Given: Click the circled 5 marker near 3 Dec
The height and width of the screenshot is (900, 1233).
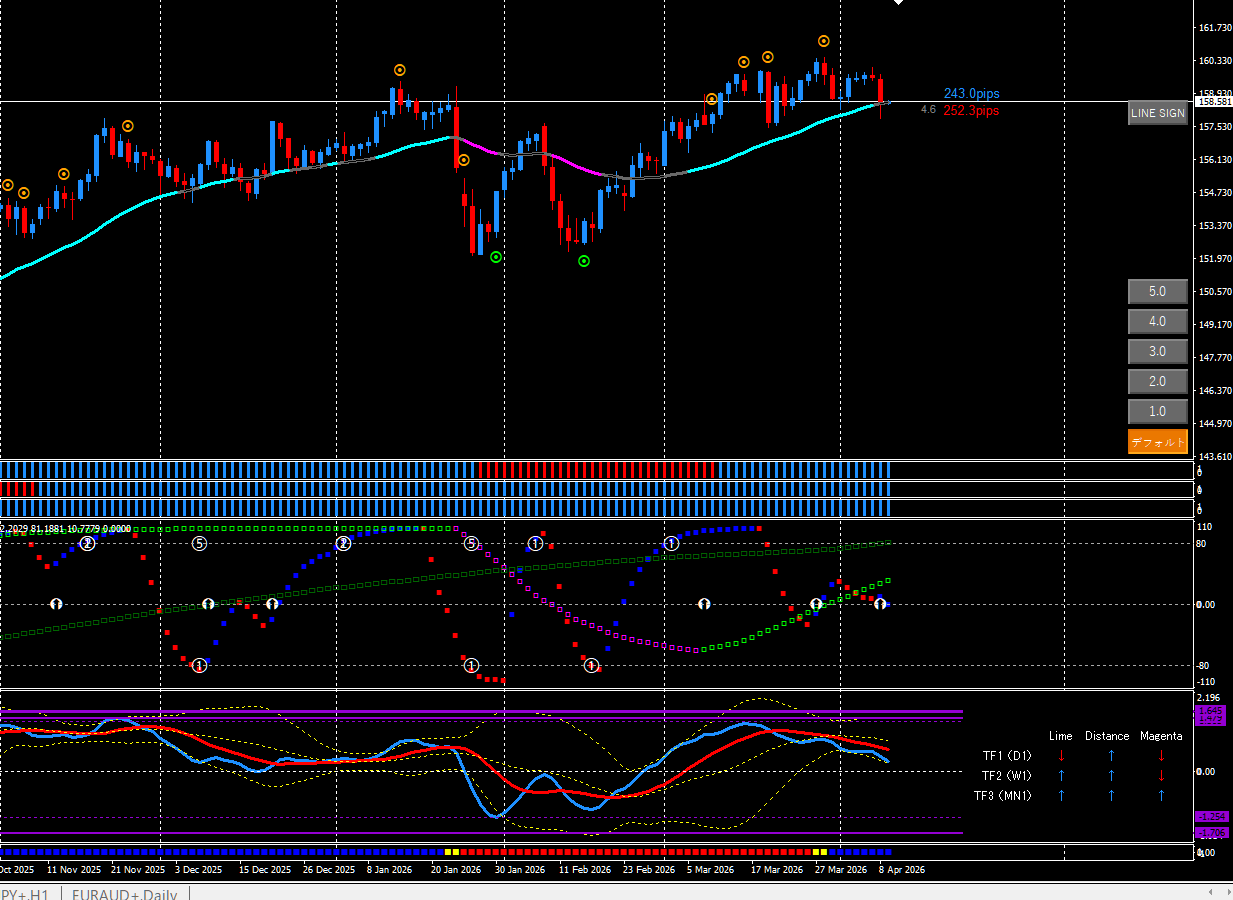Looking at the screenshot, I should point(199,543).
